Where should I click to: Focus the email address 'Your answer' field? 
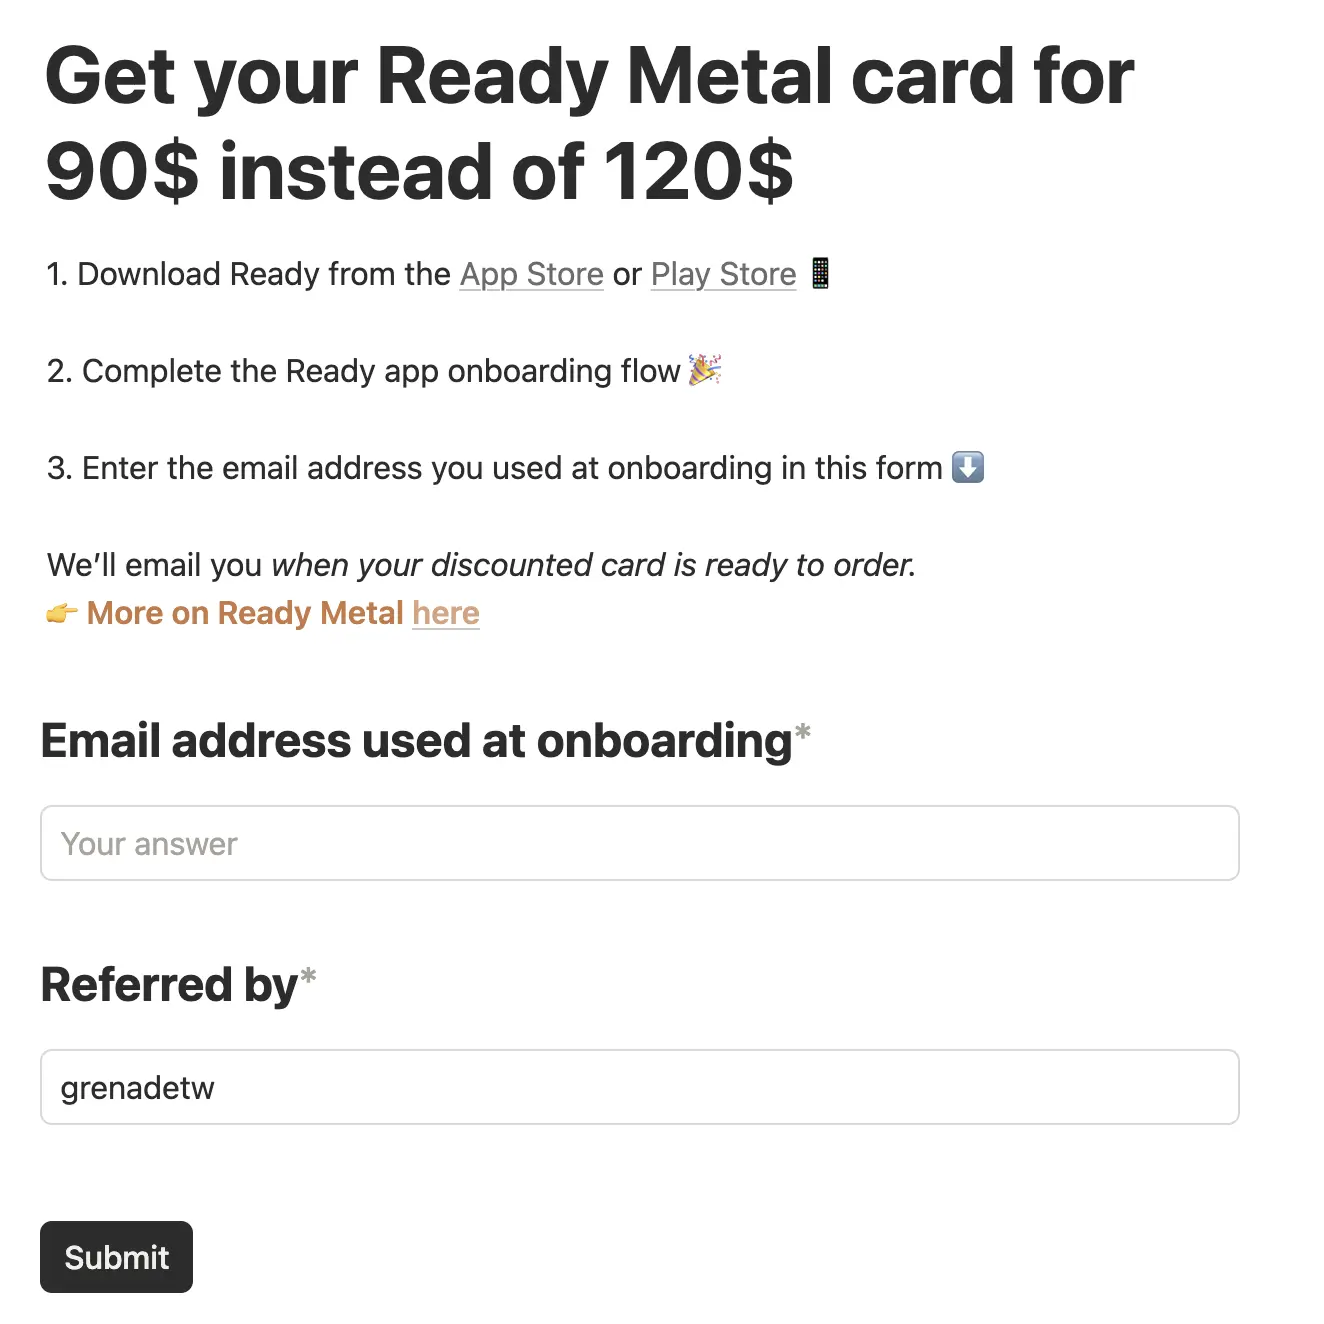coord(640,843)
